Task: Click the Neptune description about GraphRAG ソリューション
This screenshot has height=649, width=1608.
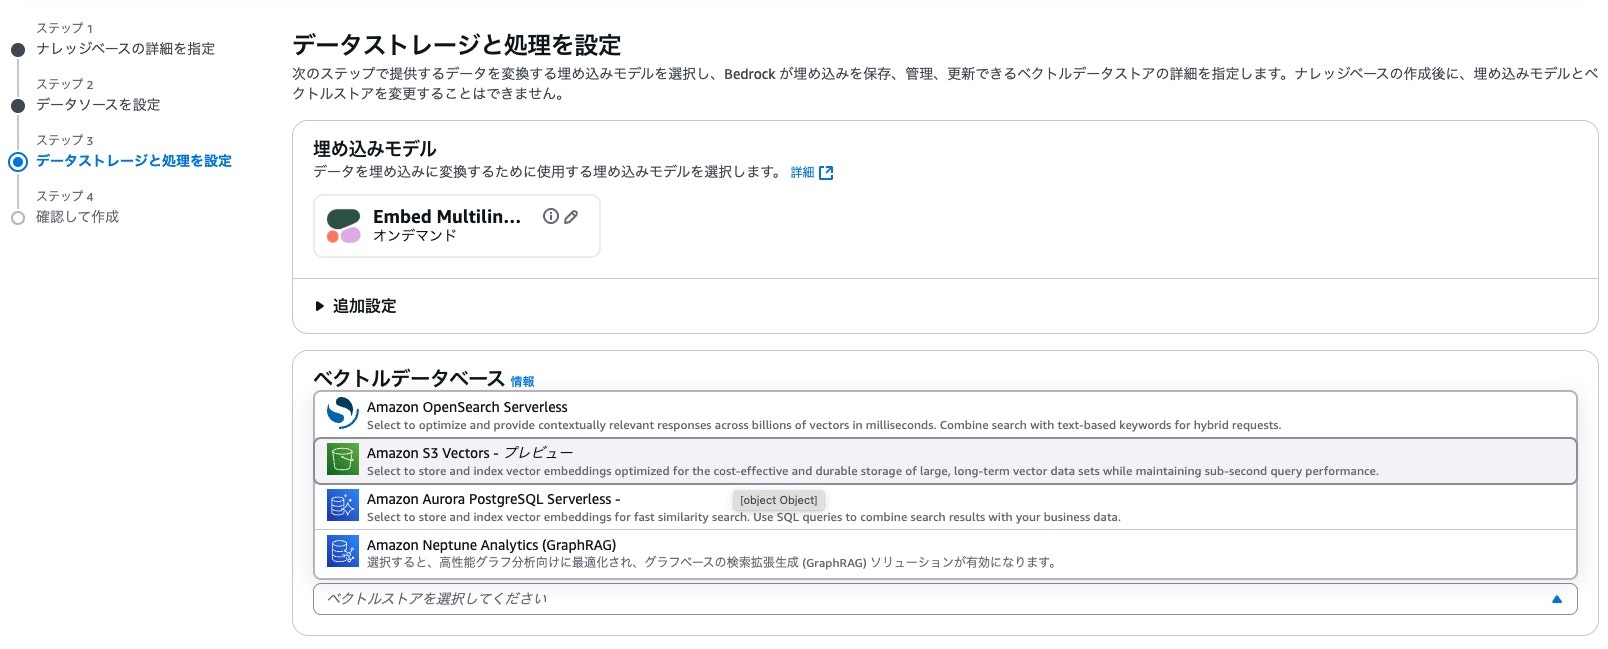Action: pyautogui.click(x=712, y=563)
